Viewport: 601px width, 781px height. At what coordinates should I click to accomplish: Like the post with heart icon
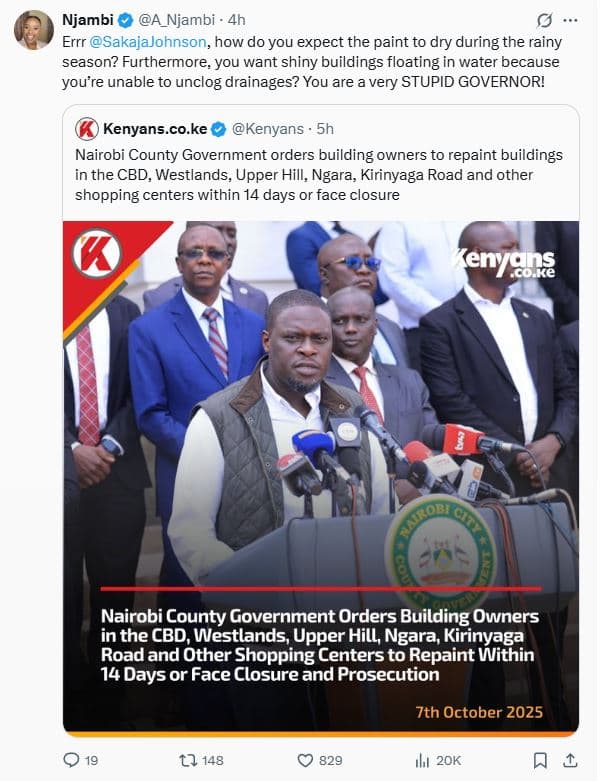pos(305,761)
